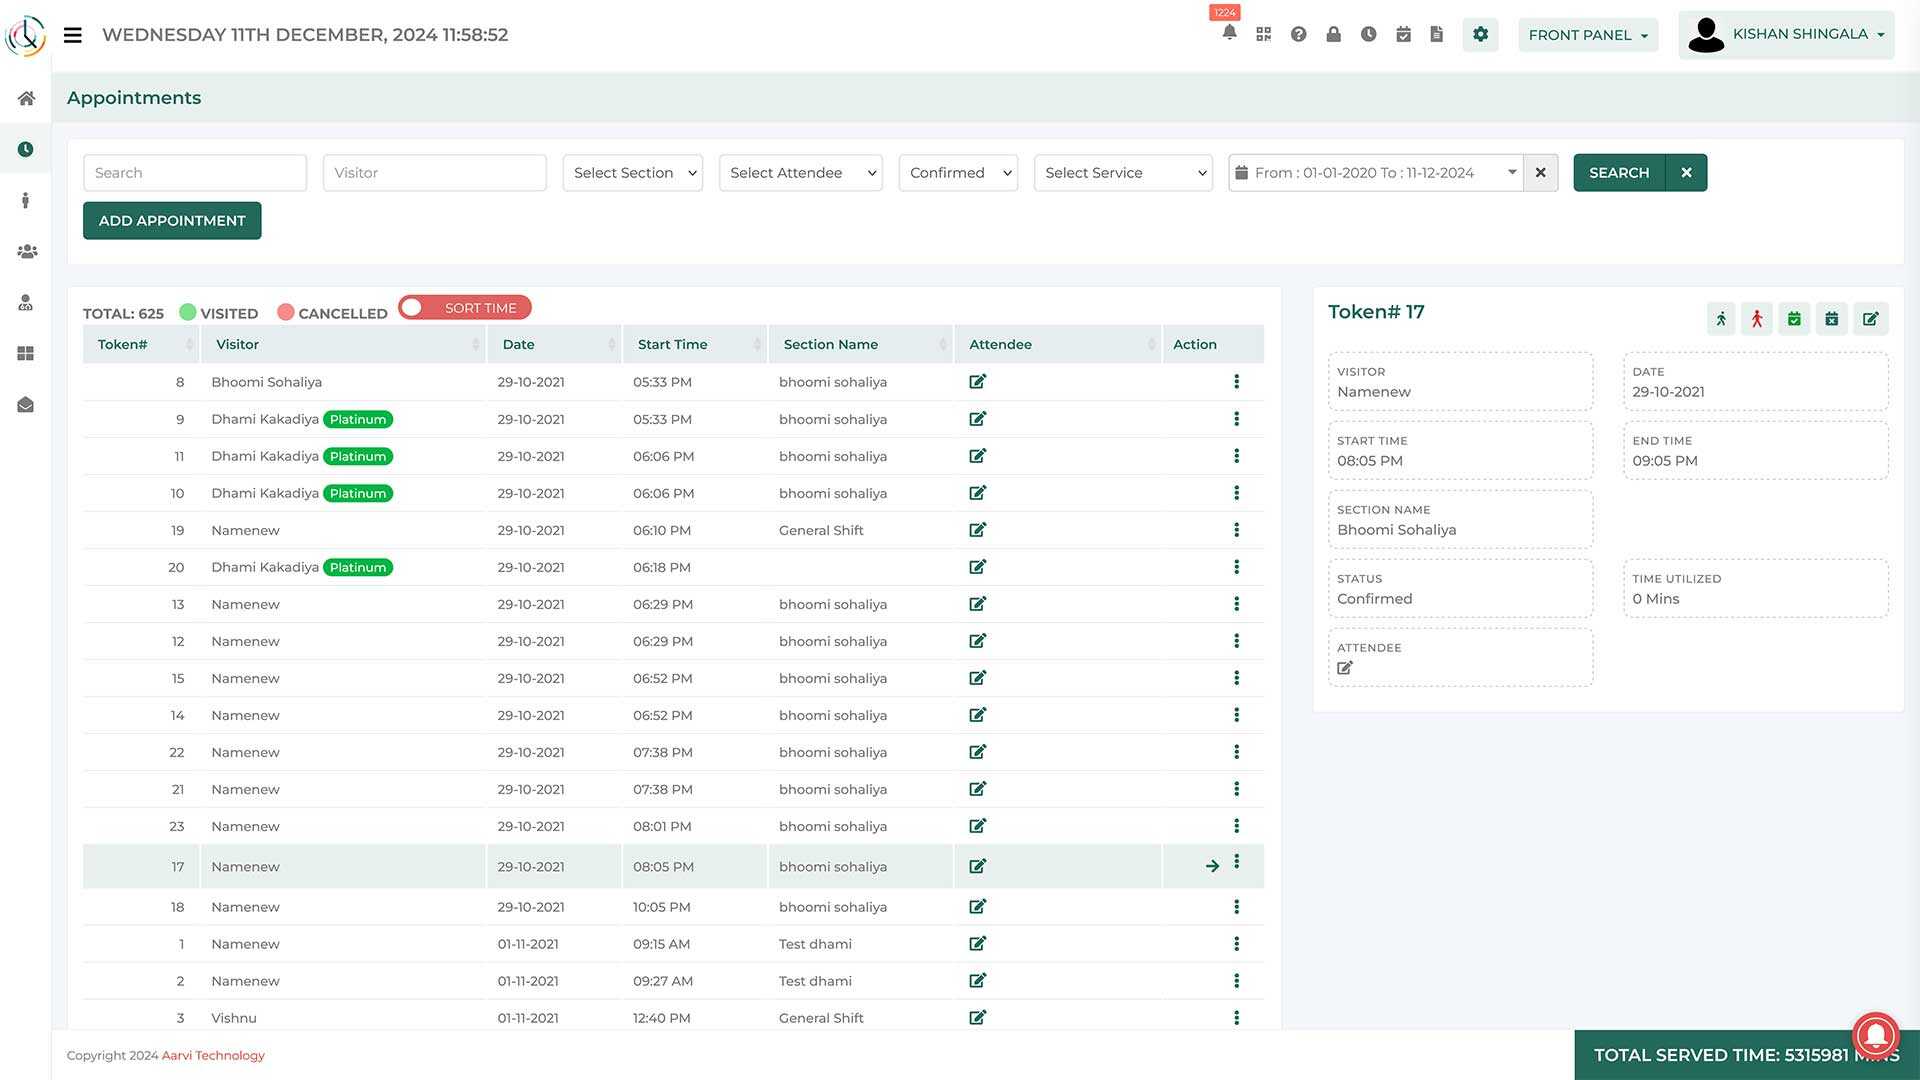
Task: Open the Select Service dropdown
Action: point(1122,173)
